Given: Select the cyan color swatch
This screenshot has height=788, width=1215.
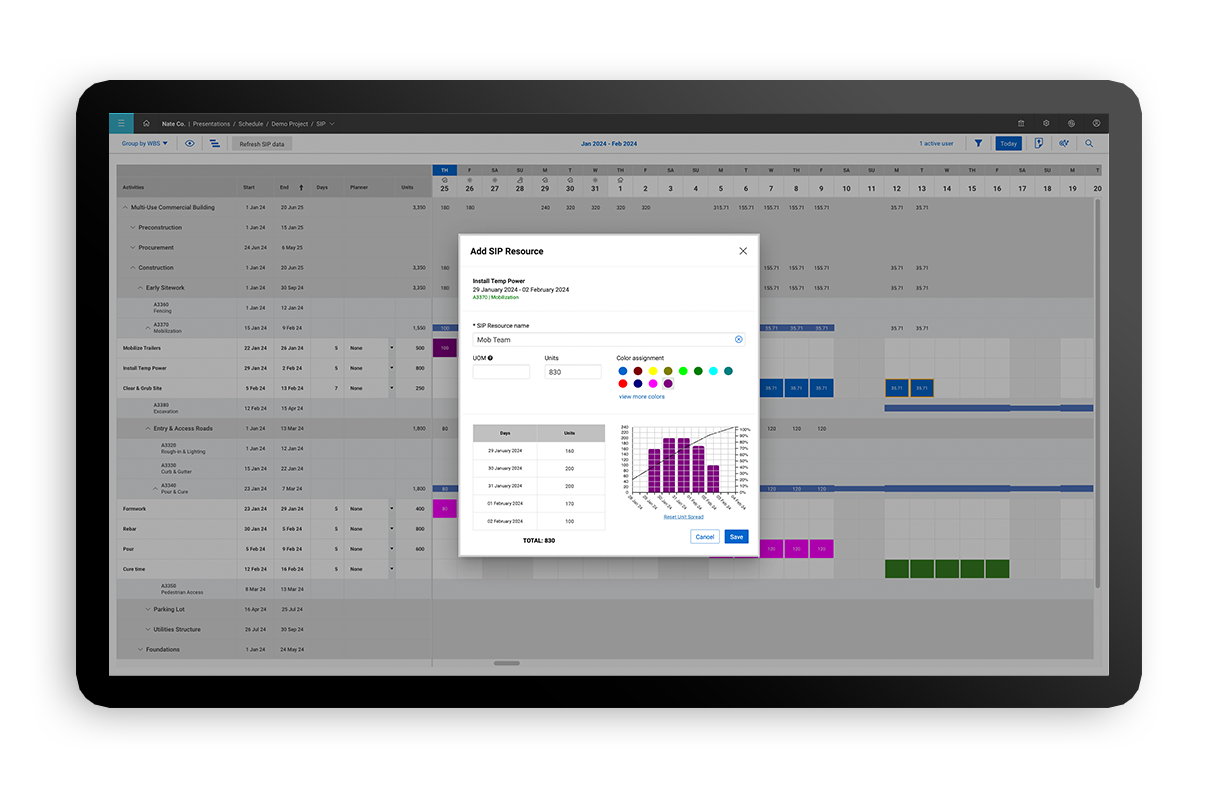Looking at the screenshot, I should (713, 371).
